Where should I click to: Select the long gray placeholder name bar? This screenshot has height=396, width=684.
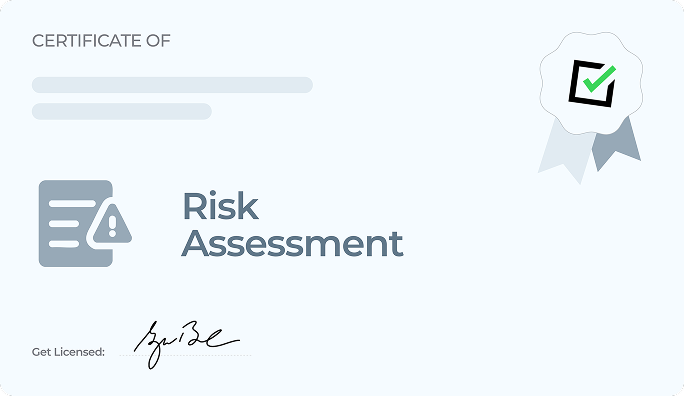click(x=172, y=85)
